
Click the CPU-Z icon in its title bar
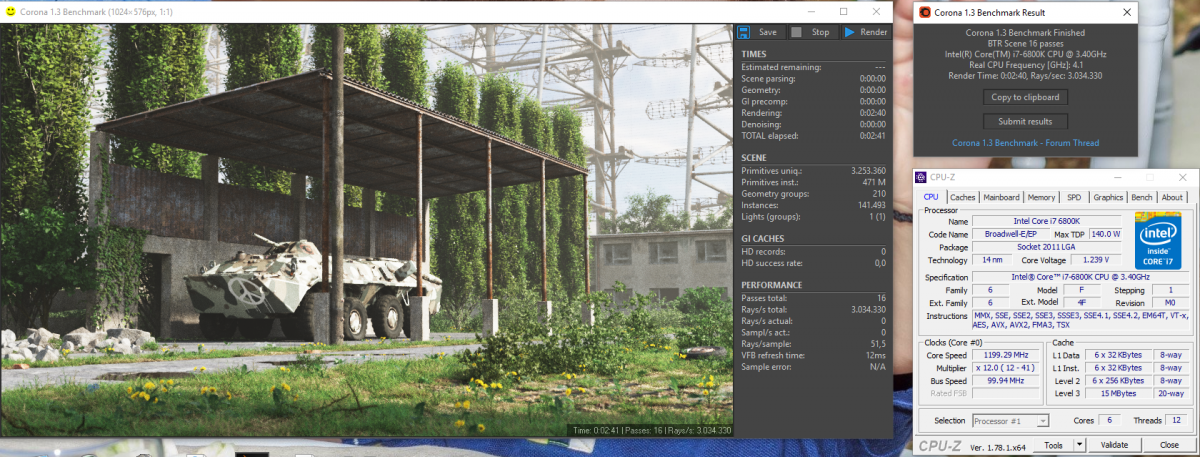tap(922, 177)
